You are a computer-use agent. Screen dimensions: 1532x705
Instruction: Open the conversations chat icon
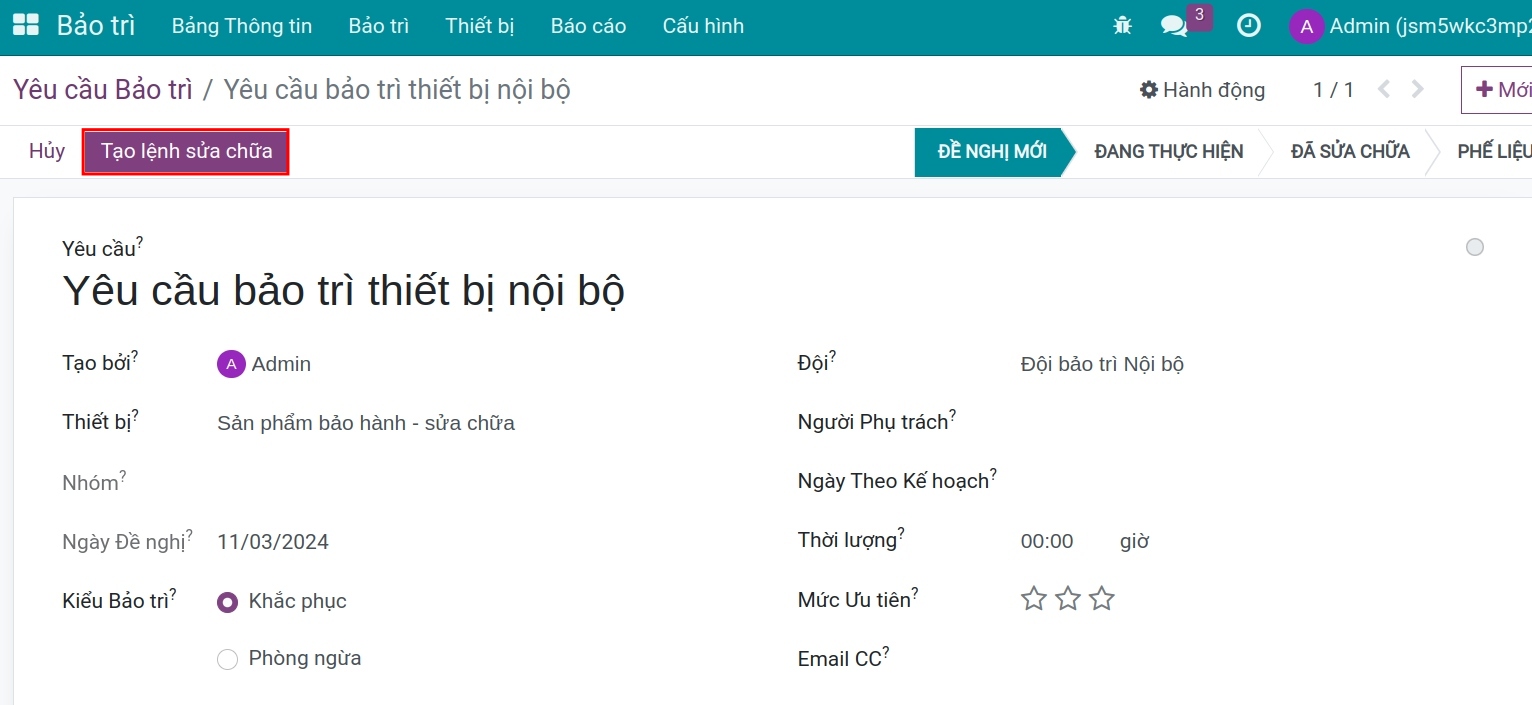1174,26
